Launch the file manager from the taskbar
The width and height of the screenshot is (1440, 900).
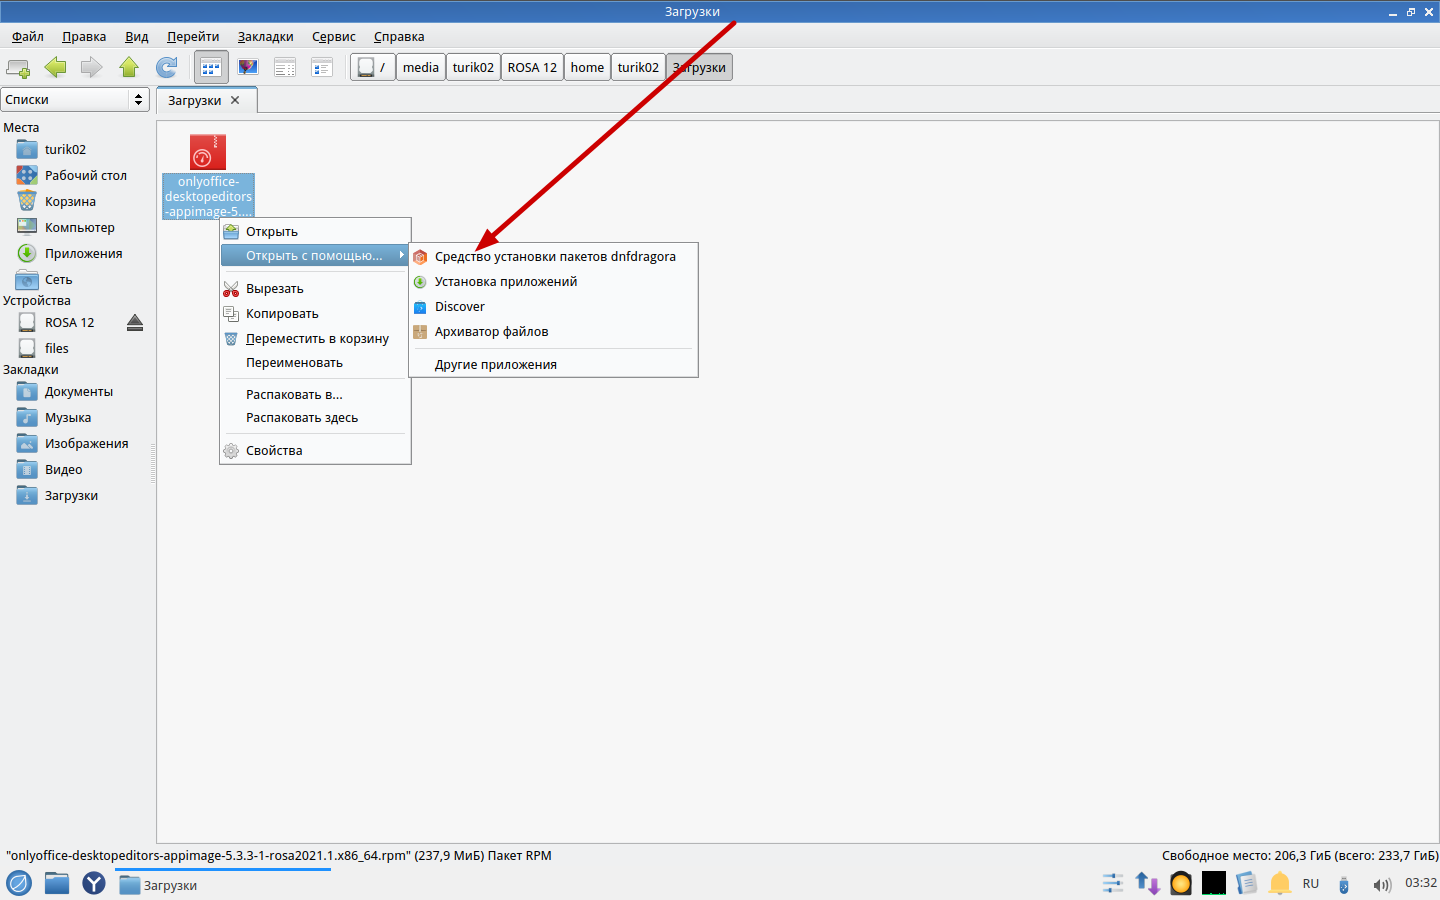[x=57, y=883]
